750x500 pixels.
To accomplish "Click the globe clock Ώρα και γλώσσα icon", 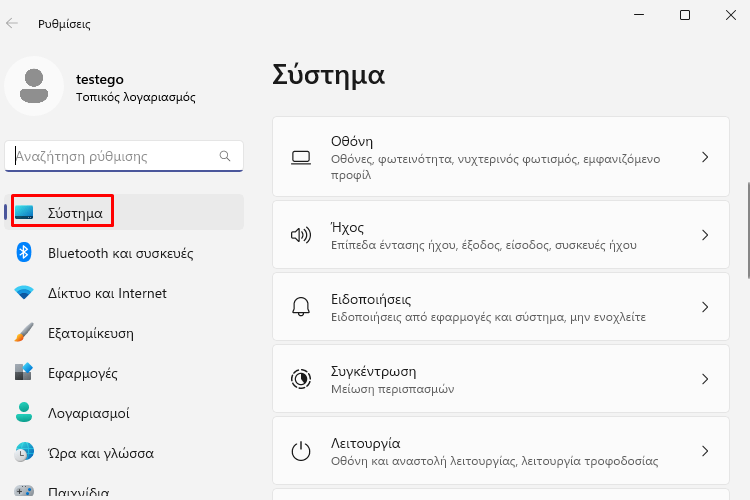I will coord(24,452).
